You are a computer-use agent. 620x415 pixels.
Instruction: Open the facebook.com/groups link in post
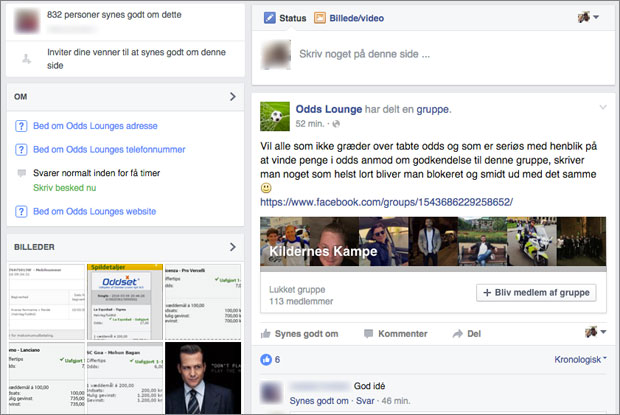(x=385, y=201)
